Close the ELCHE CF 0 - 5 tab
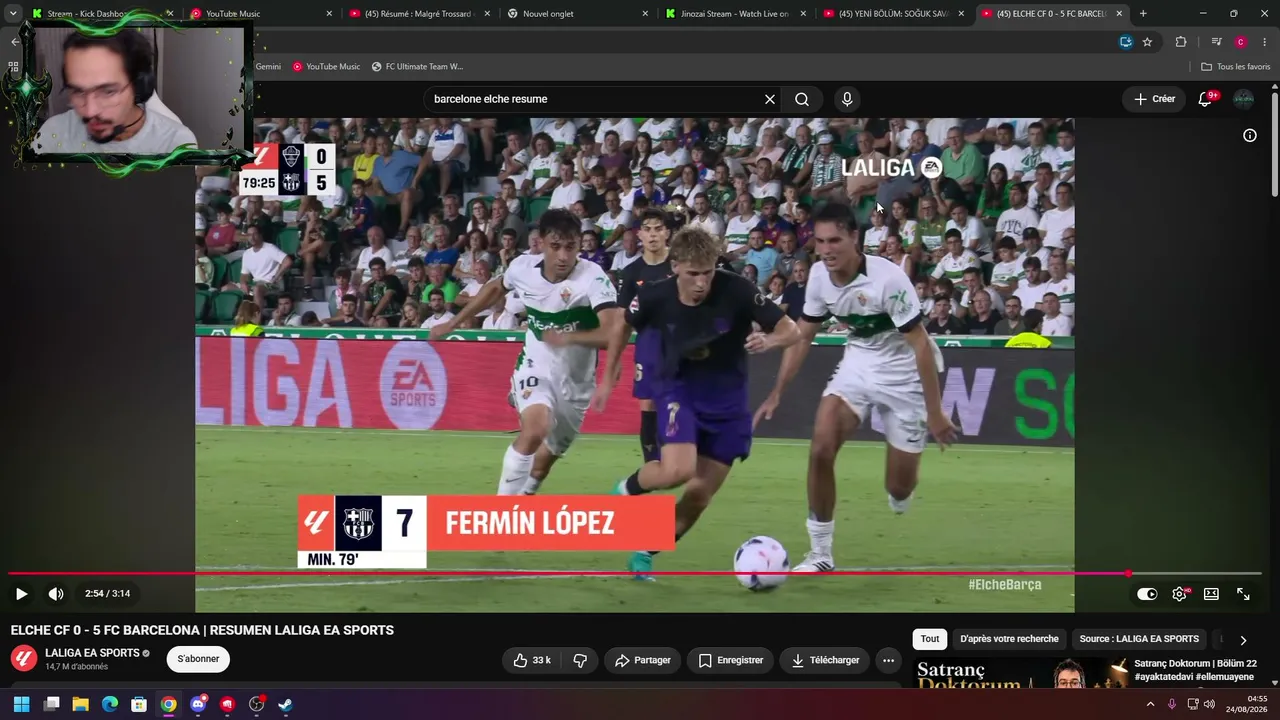1280x720 pixels. pyautogui.click(x=1119, y=14)
